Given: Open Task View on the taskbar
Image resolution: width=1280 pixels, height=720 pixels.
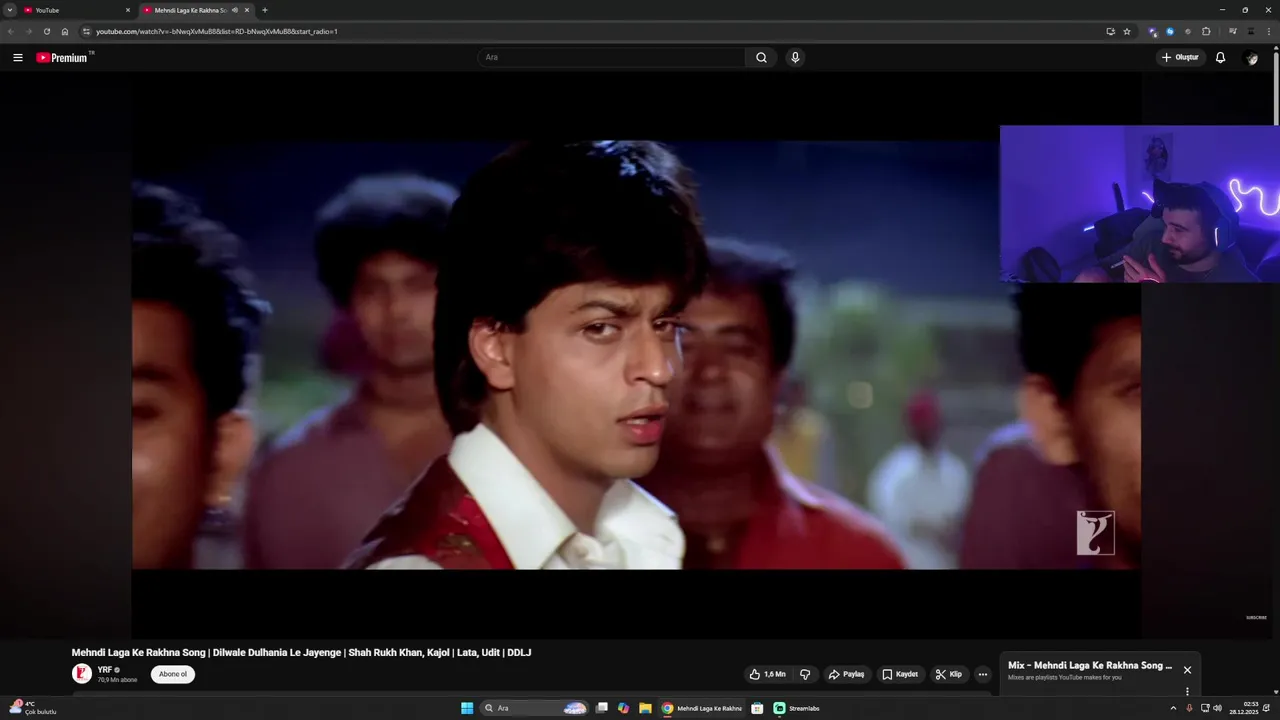Looking at the screenshot, I should pyautogui.click(x=602, y=708).
